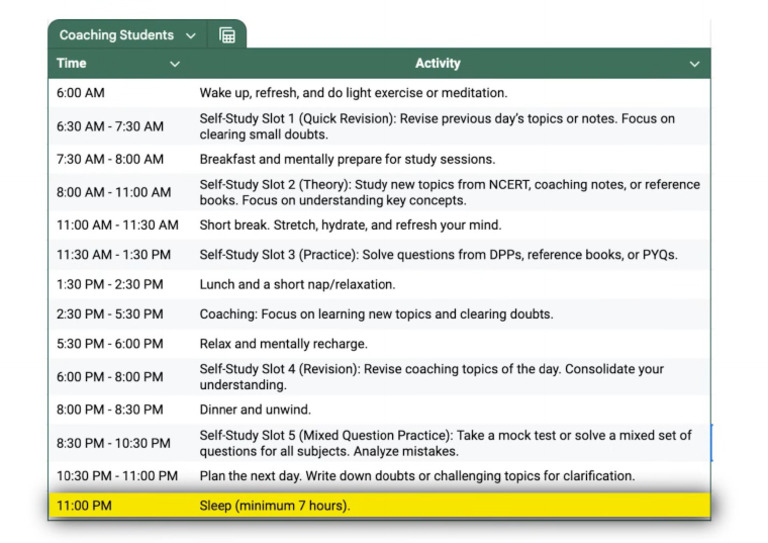Select the 5:30 PM - 6:00 PM cell

click(x=120, y=344)
